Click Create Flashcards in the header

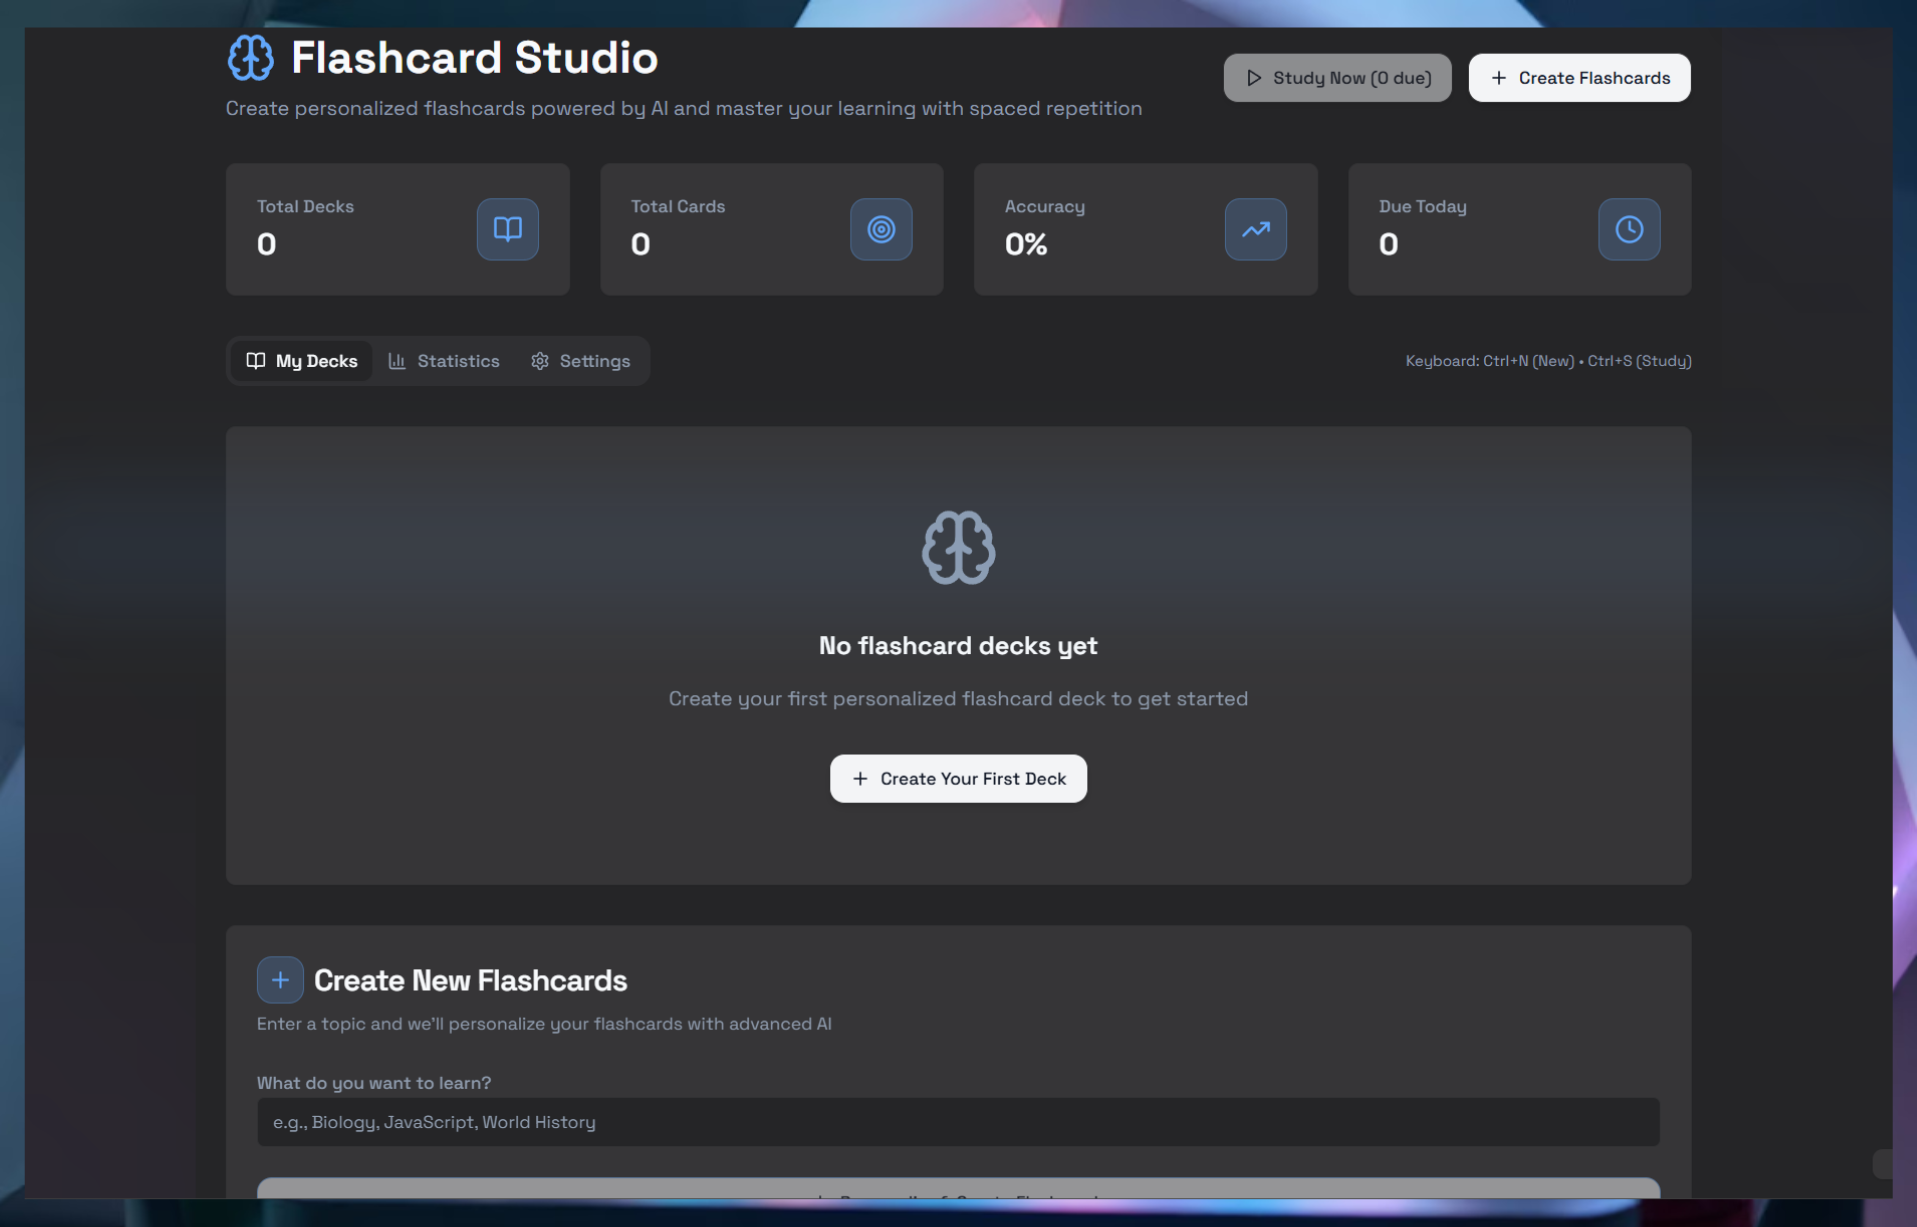[x=1578, y=77]
